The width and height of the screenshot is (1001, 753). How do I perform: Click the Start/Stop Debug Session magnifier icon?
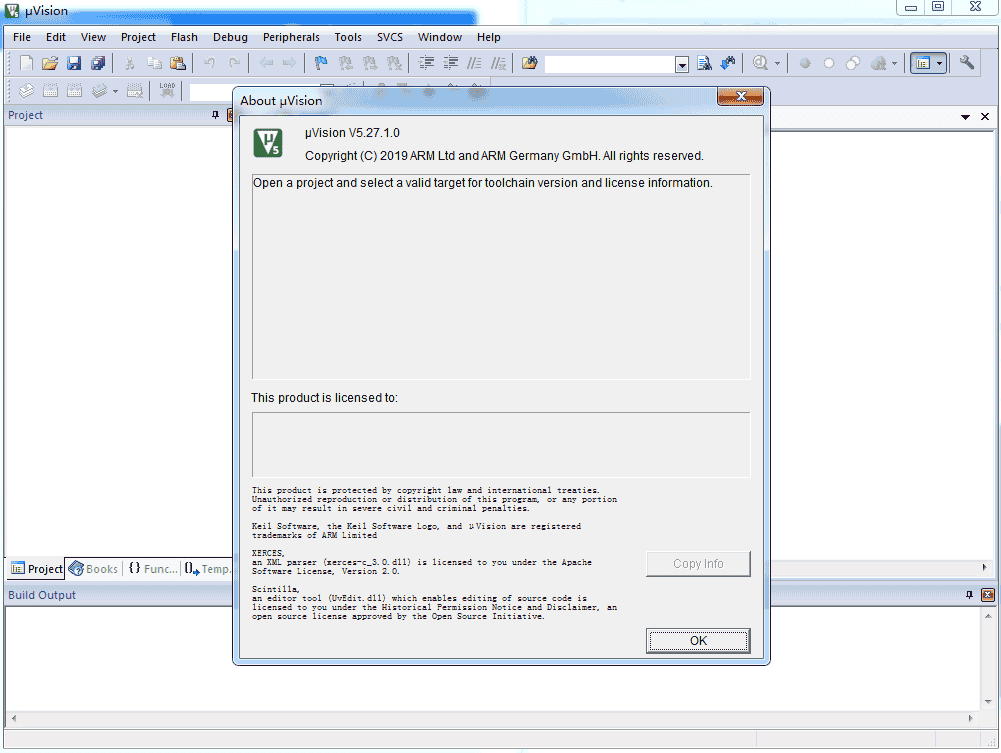point(760,63)
